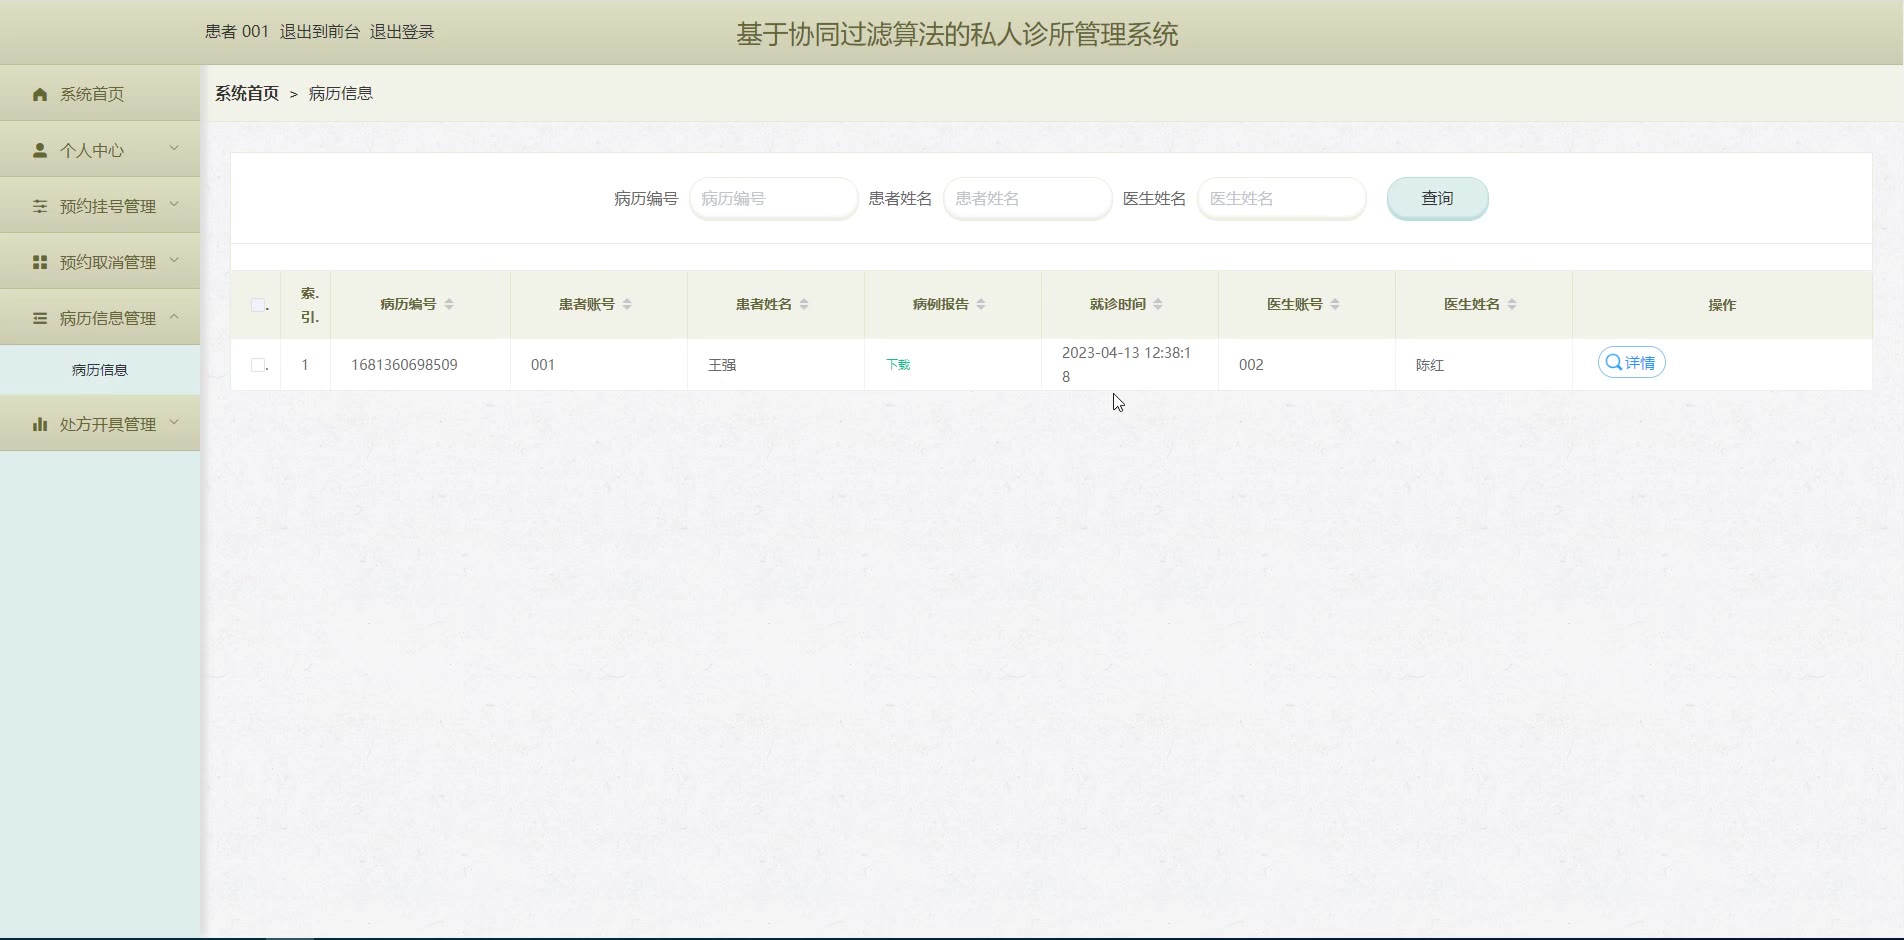Open the 预约挂号管理 sidebar menu

[x=100, y=206]
